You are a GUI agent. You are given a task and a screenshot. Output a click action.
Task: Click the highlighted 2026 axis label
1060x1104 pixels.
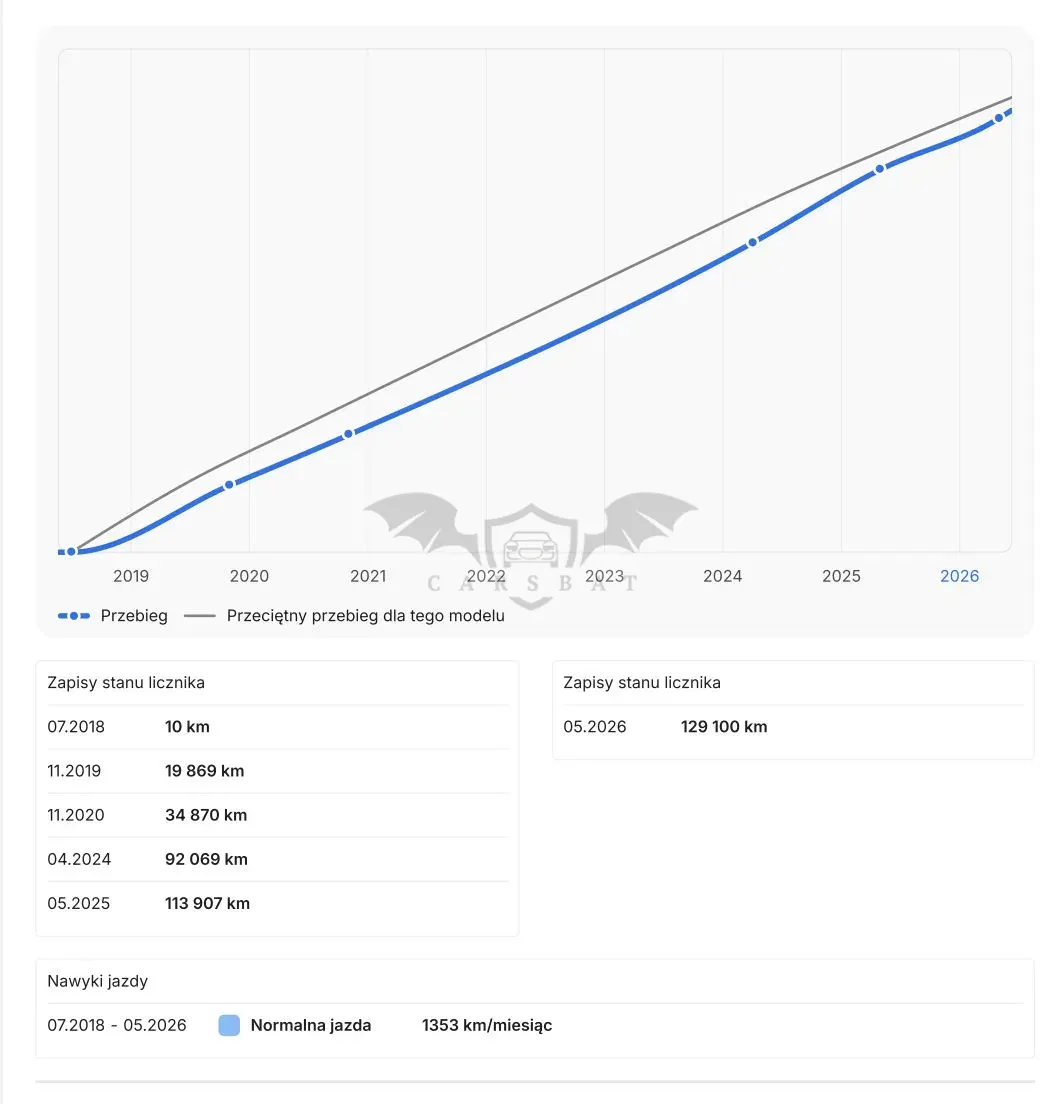(x=959, y=576)
